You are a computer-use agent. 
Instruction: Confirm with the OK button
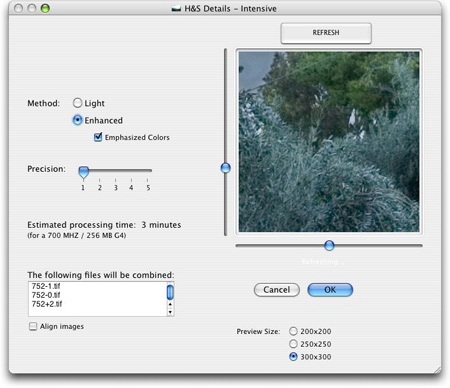point(330,290)
